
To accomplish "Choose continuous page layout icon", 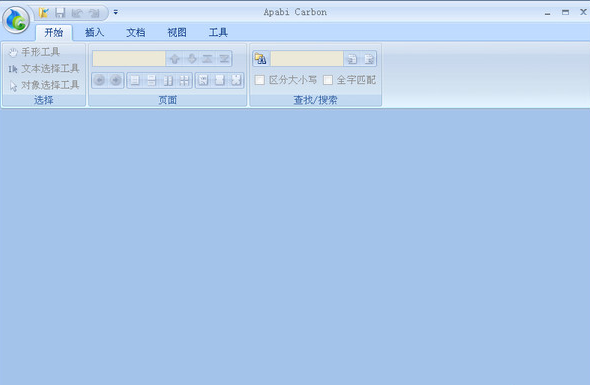I will pyautogui.click(x=151, y=80).
